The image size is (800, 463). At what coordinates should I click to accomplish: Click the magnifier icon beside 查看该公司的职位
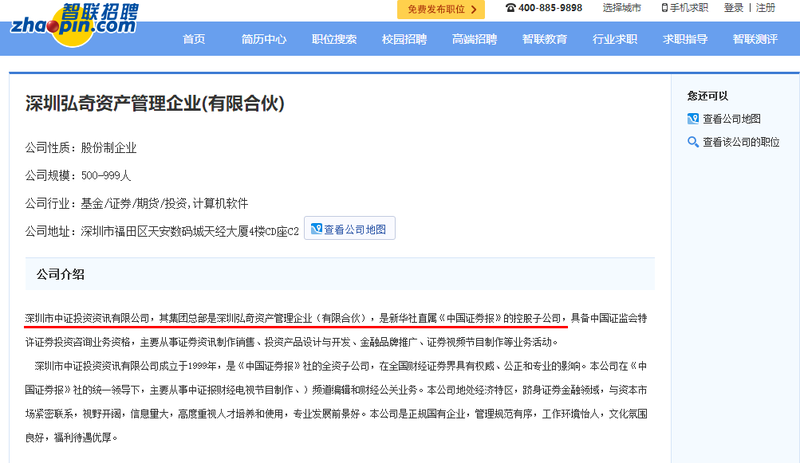693,142
